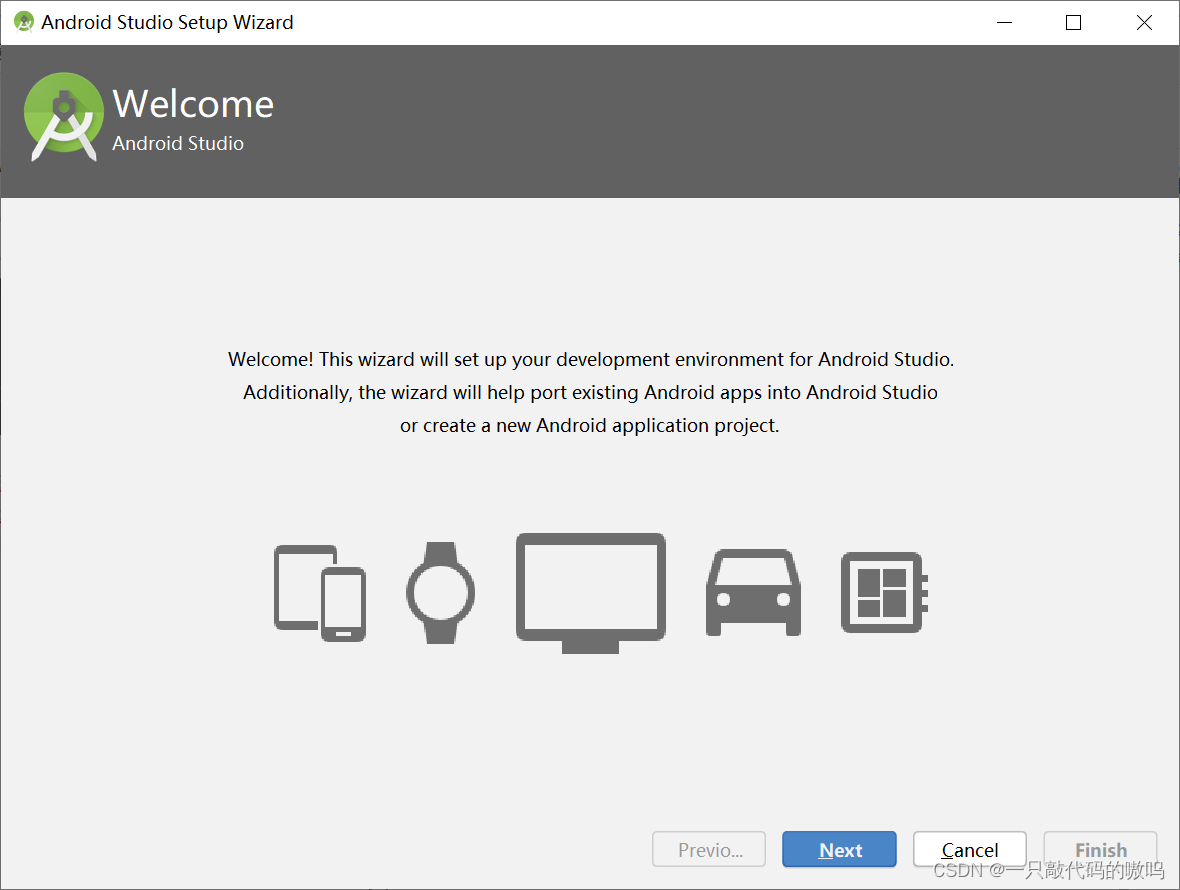Click the phone and tablet icon
The height and width of the screenshot is (890, 1180).
tap(320, 593)
